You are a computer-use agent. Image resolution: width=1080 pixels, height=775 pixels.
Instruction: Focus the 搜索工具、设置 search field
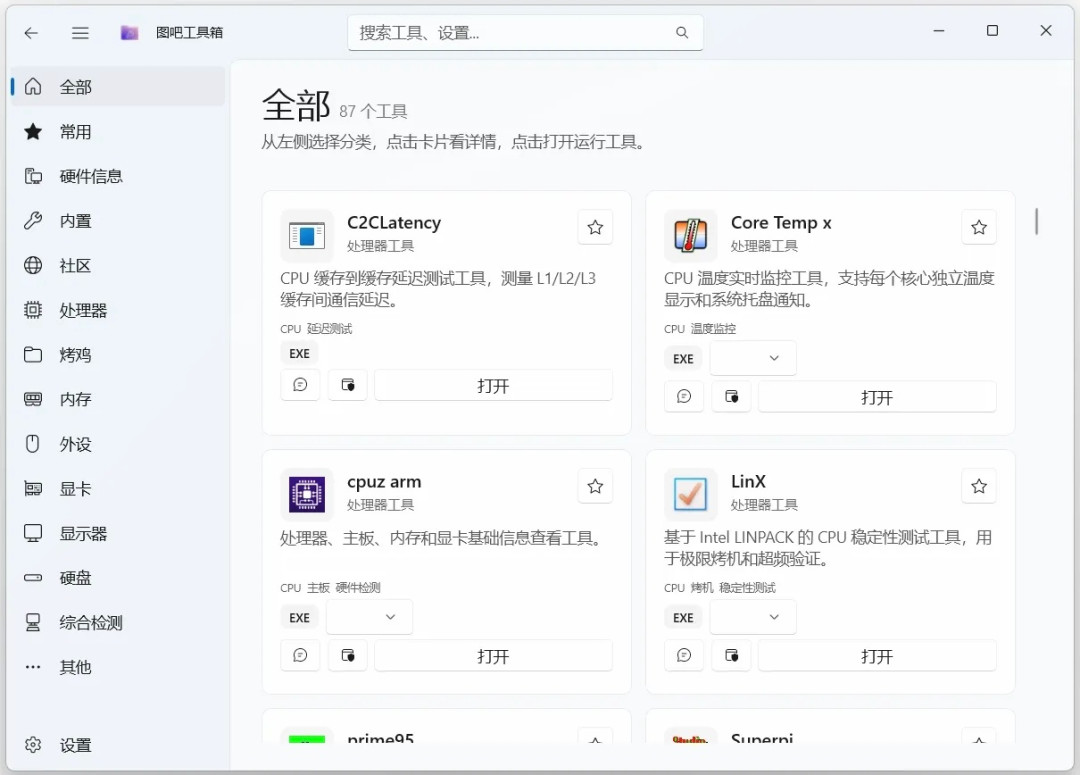pos(525,32)
